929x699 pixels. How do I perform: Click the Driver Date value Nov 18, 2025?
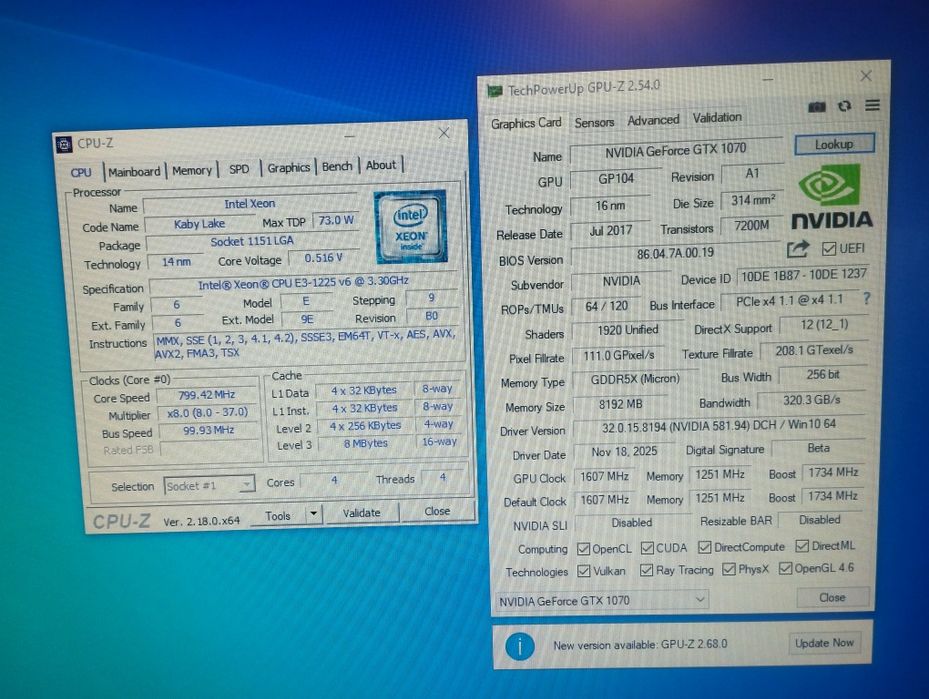pos(624,451)
